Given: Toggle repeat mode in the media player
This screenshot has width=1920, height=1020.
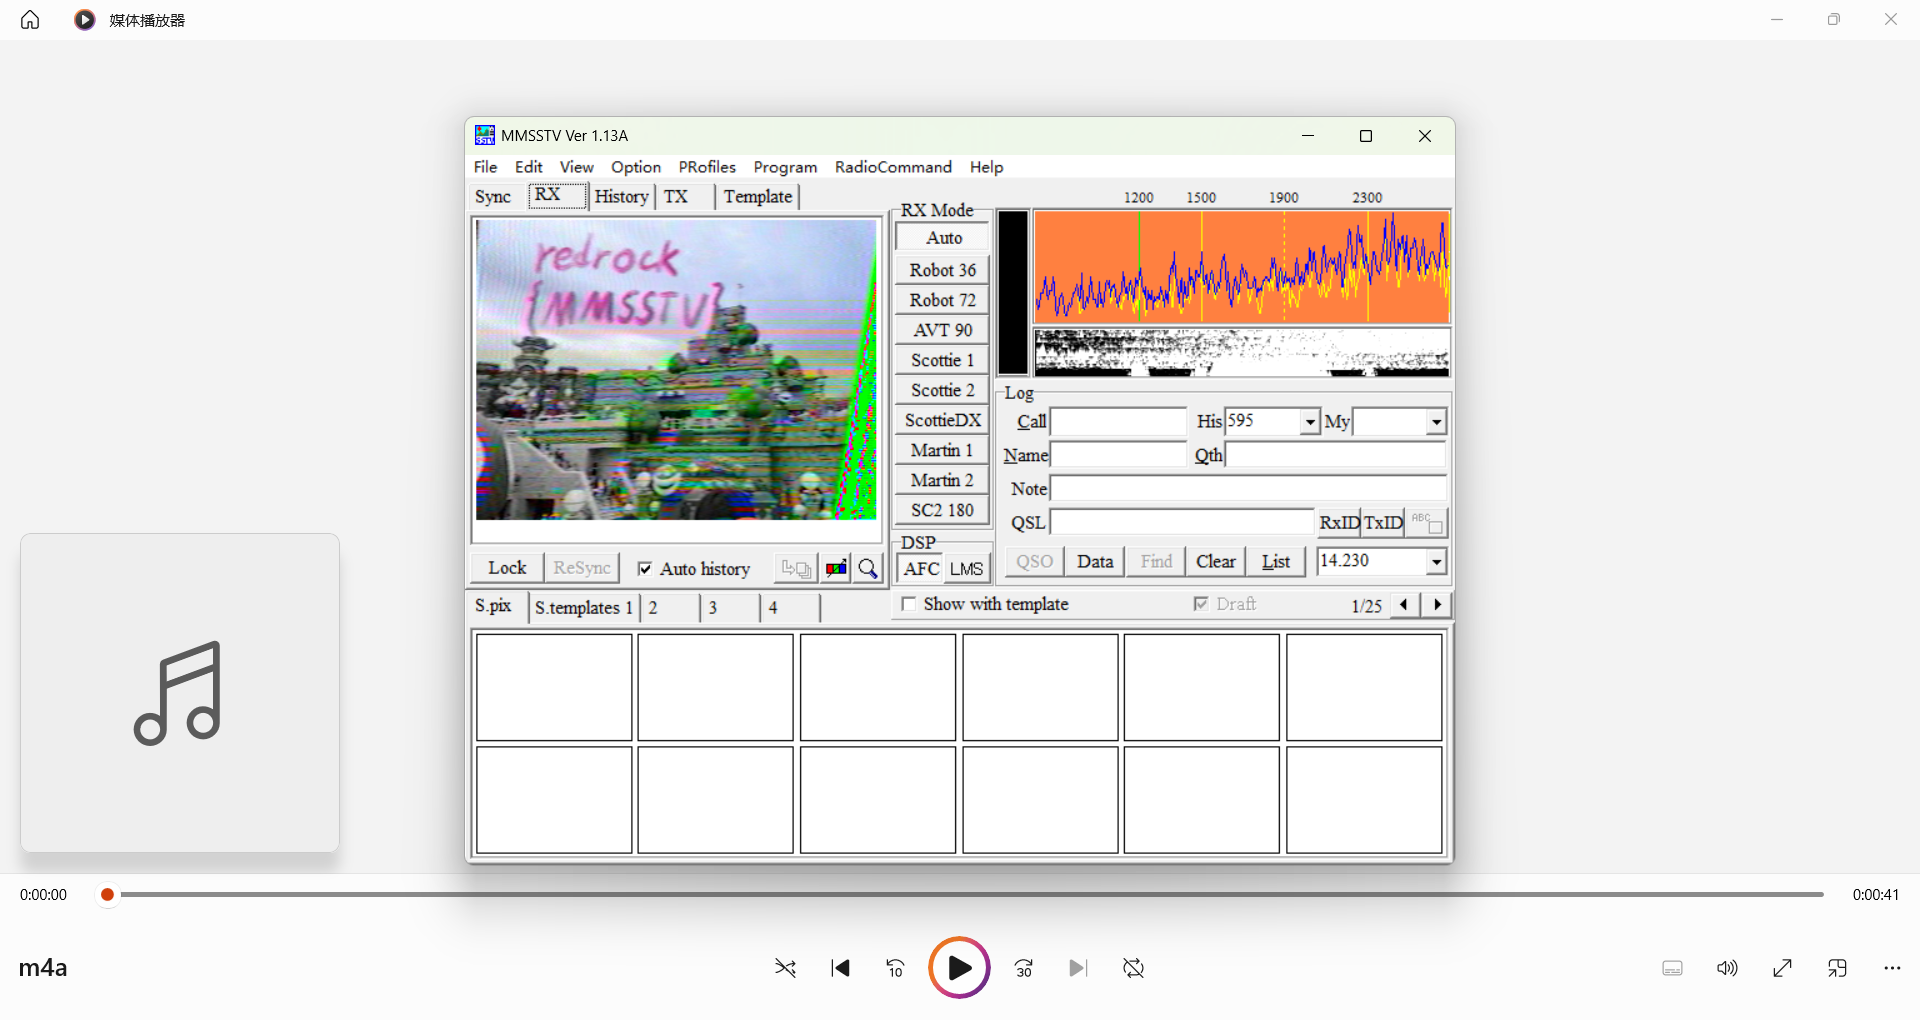Looking at the screenshot, I should pyautogui.click(x=1133, y=968).
